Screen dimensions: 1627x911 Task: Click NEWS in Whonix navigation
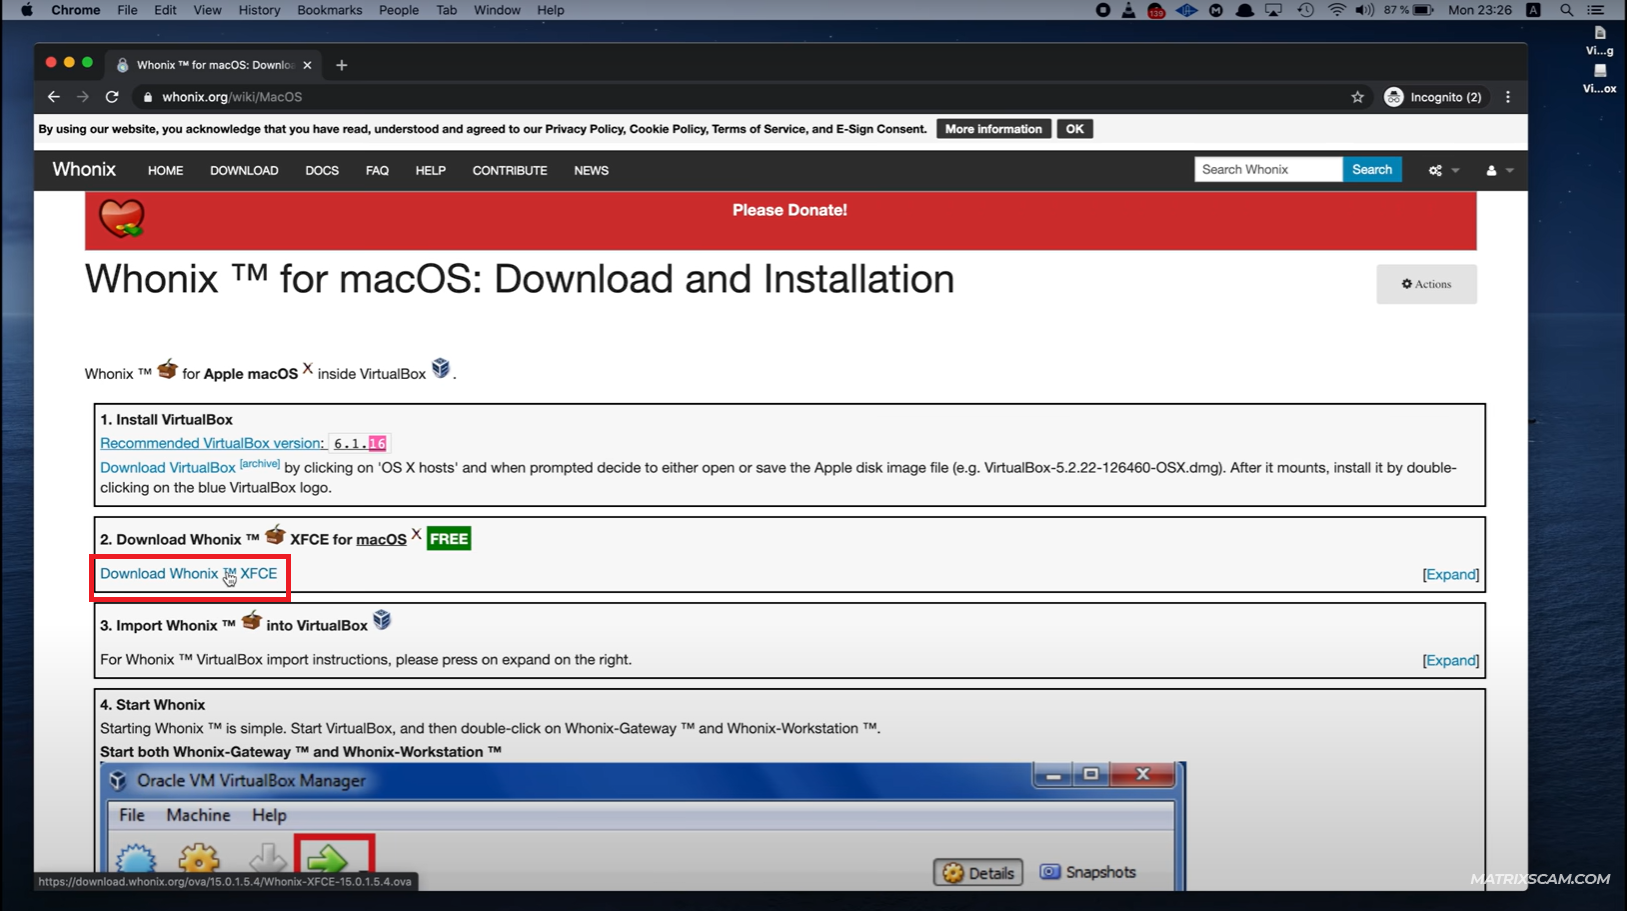591,171
